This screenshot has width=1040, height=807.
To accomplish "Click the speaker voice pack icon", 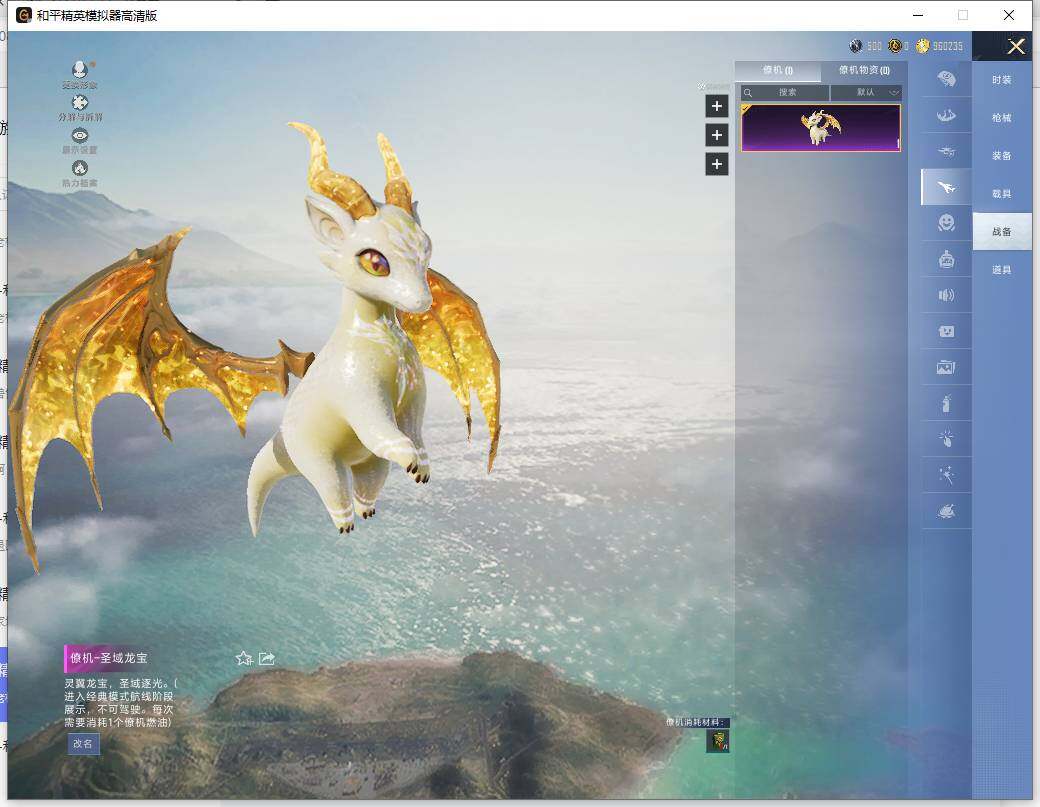I will pyautogui.click(x=946, y=295).
